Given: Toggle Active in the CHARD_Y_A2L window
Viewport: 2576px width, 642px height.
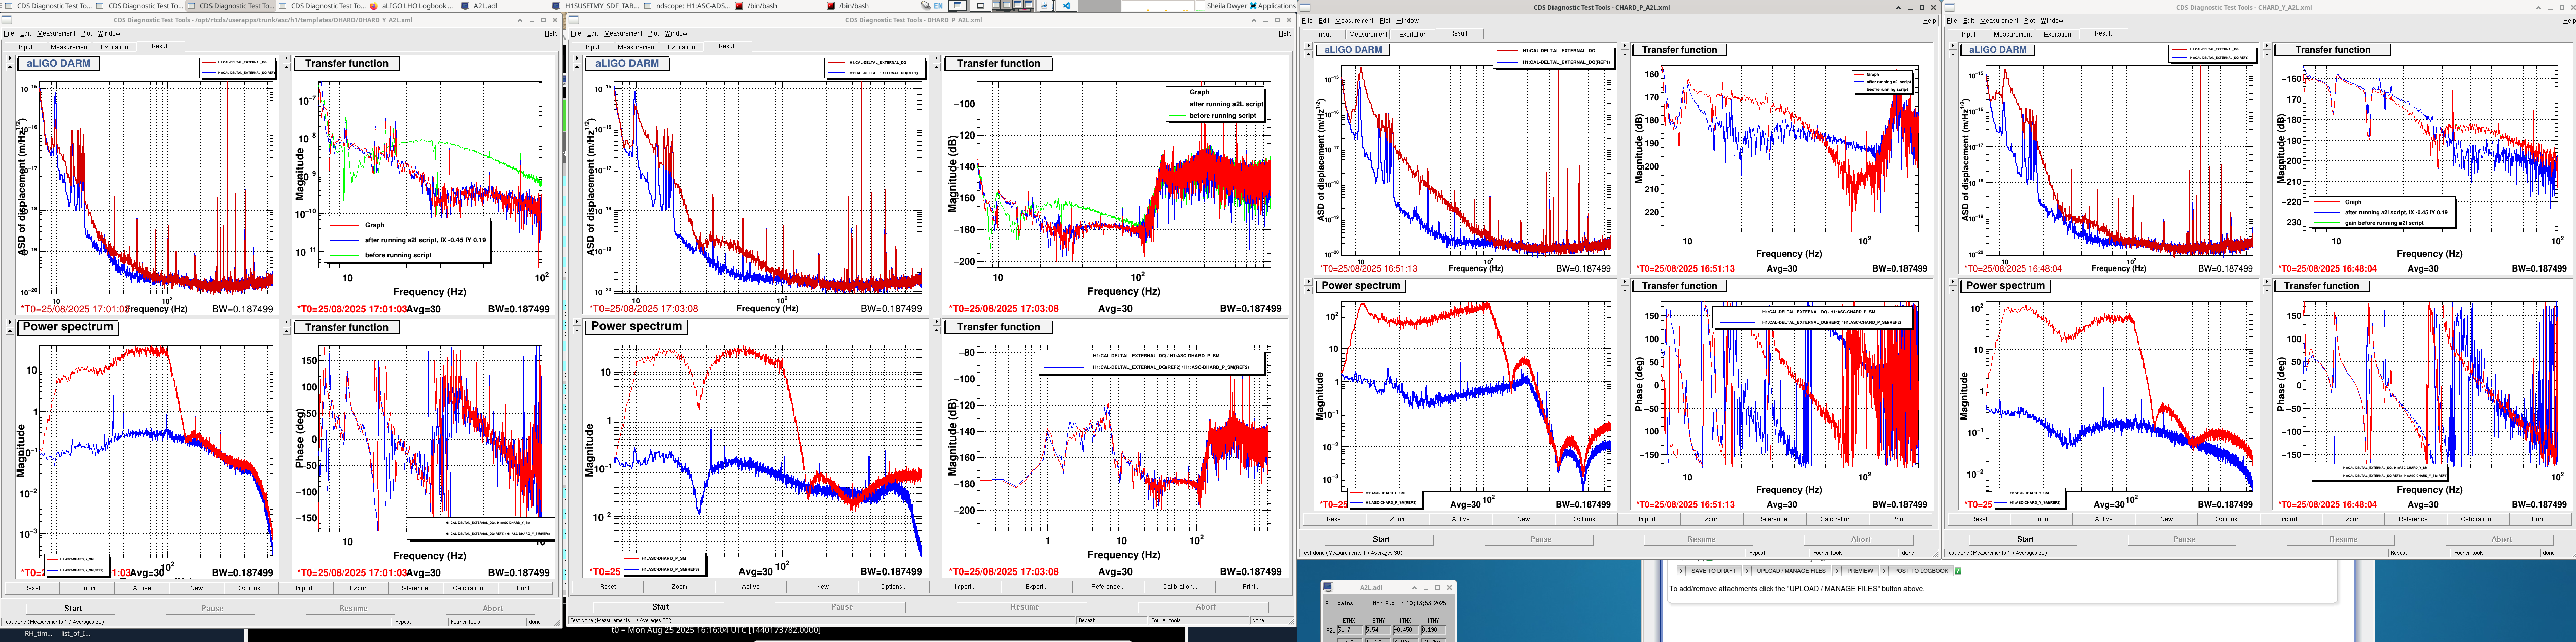Looking at the screenshot, I should tap(2104, 519).
